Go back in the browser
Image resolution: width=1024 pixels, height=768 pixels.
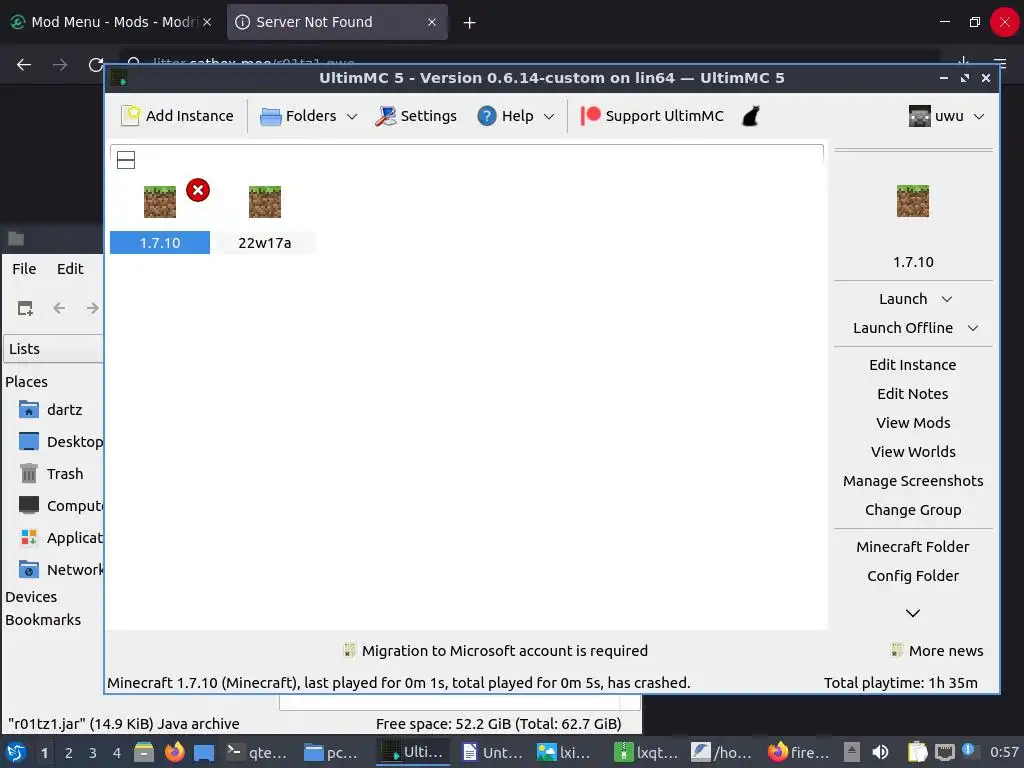point(24,65)
